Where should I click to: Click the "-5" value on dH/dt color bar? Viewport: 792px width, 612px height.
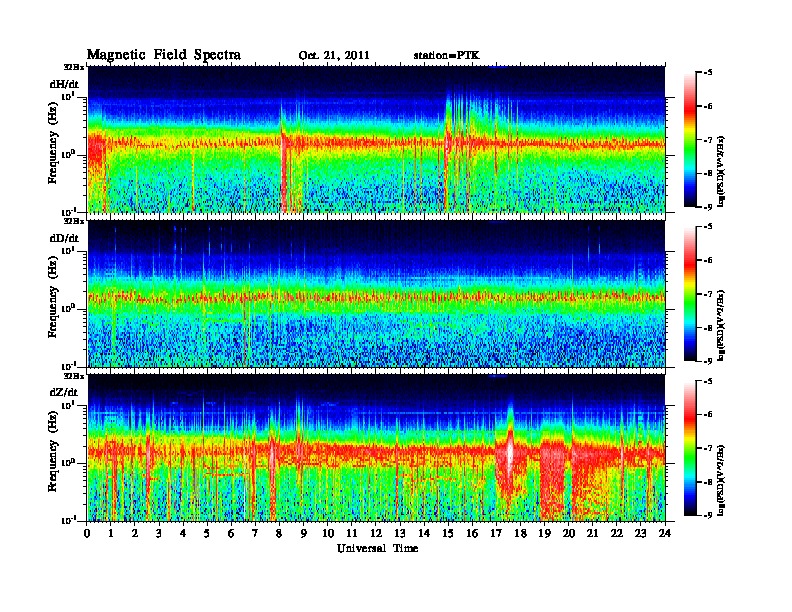coord(708,72)
